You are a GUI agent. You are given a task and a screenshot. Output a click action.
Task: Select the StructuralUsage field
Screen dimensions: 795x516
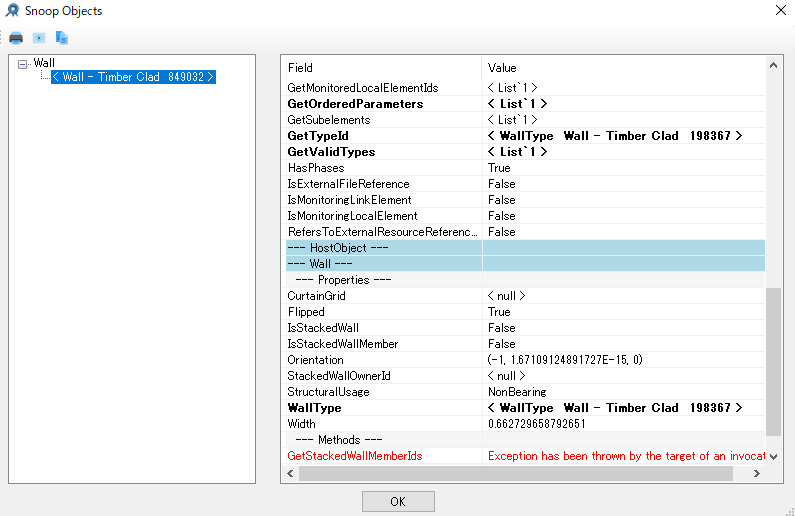pyautogui.click(x=328, y=392)
